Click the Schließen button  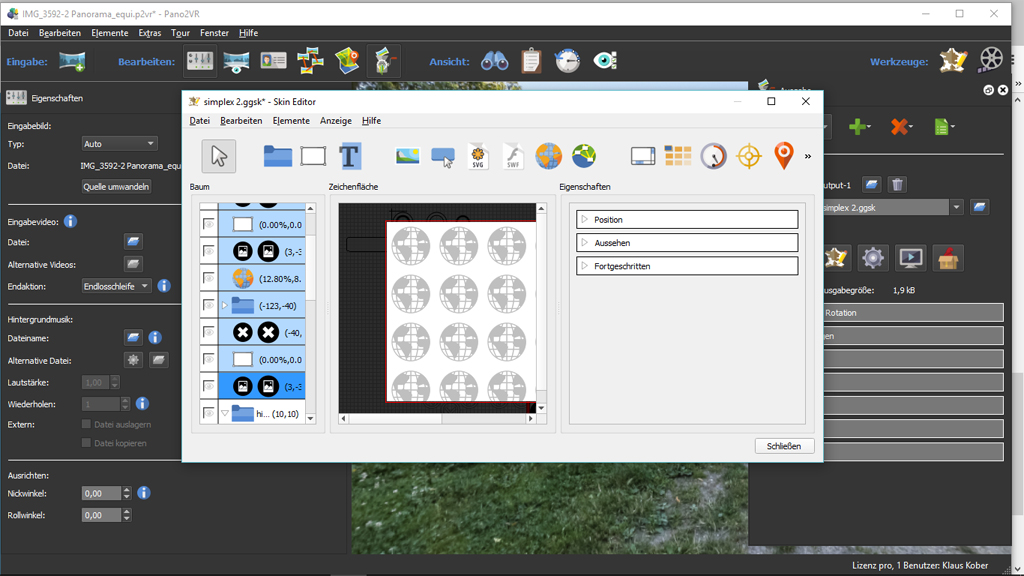[x=784, y=446]
